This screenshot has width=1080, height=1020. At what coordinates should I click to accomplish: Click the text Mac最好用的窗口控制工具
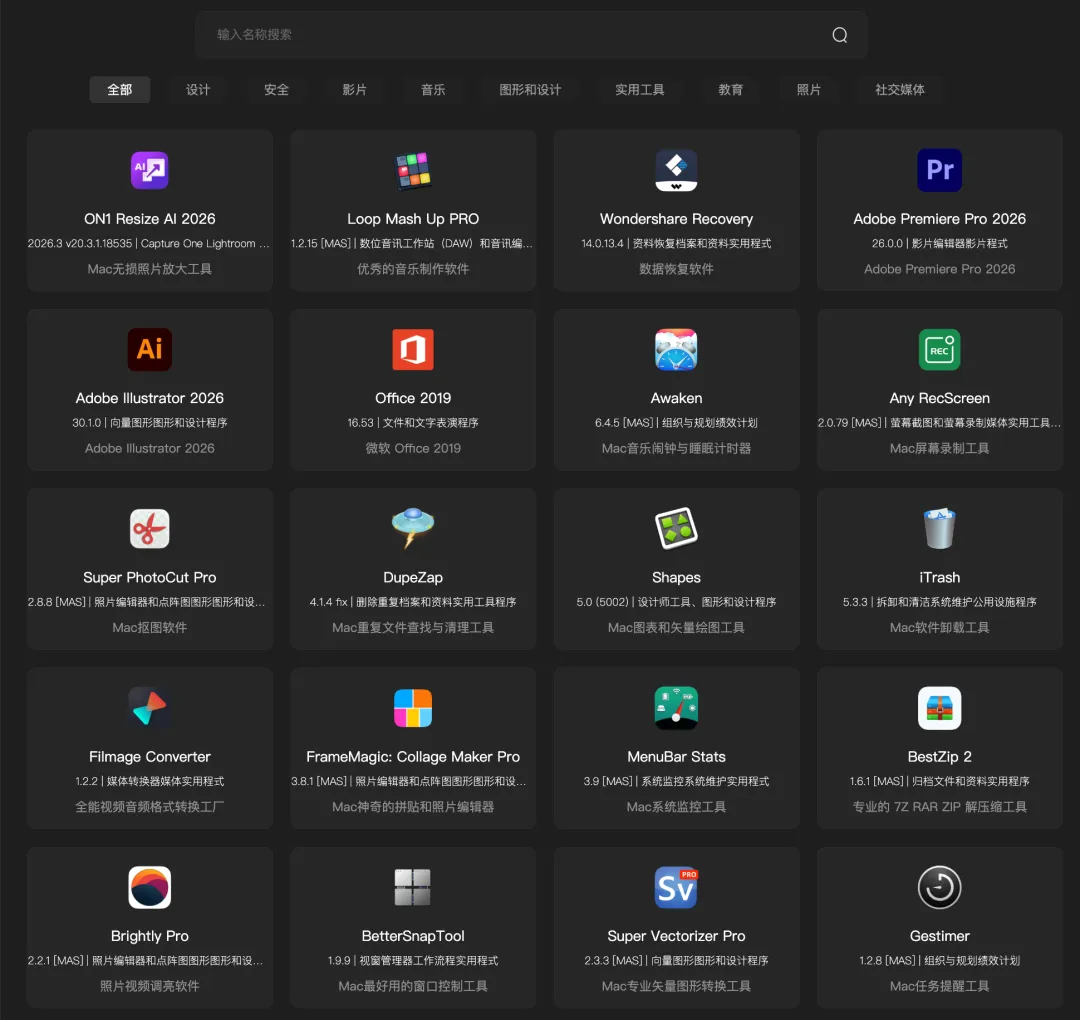pyautogui.click(x=413, y=986)
